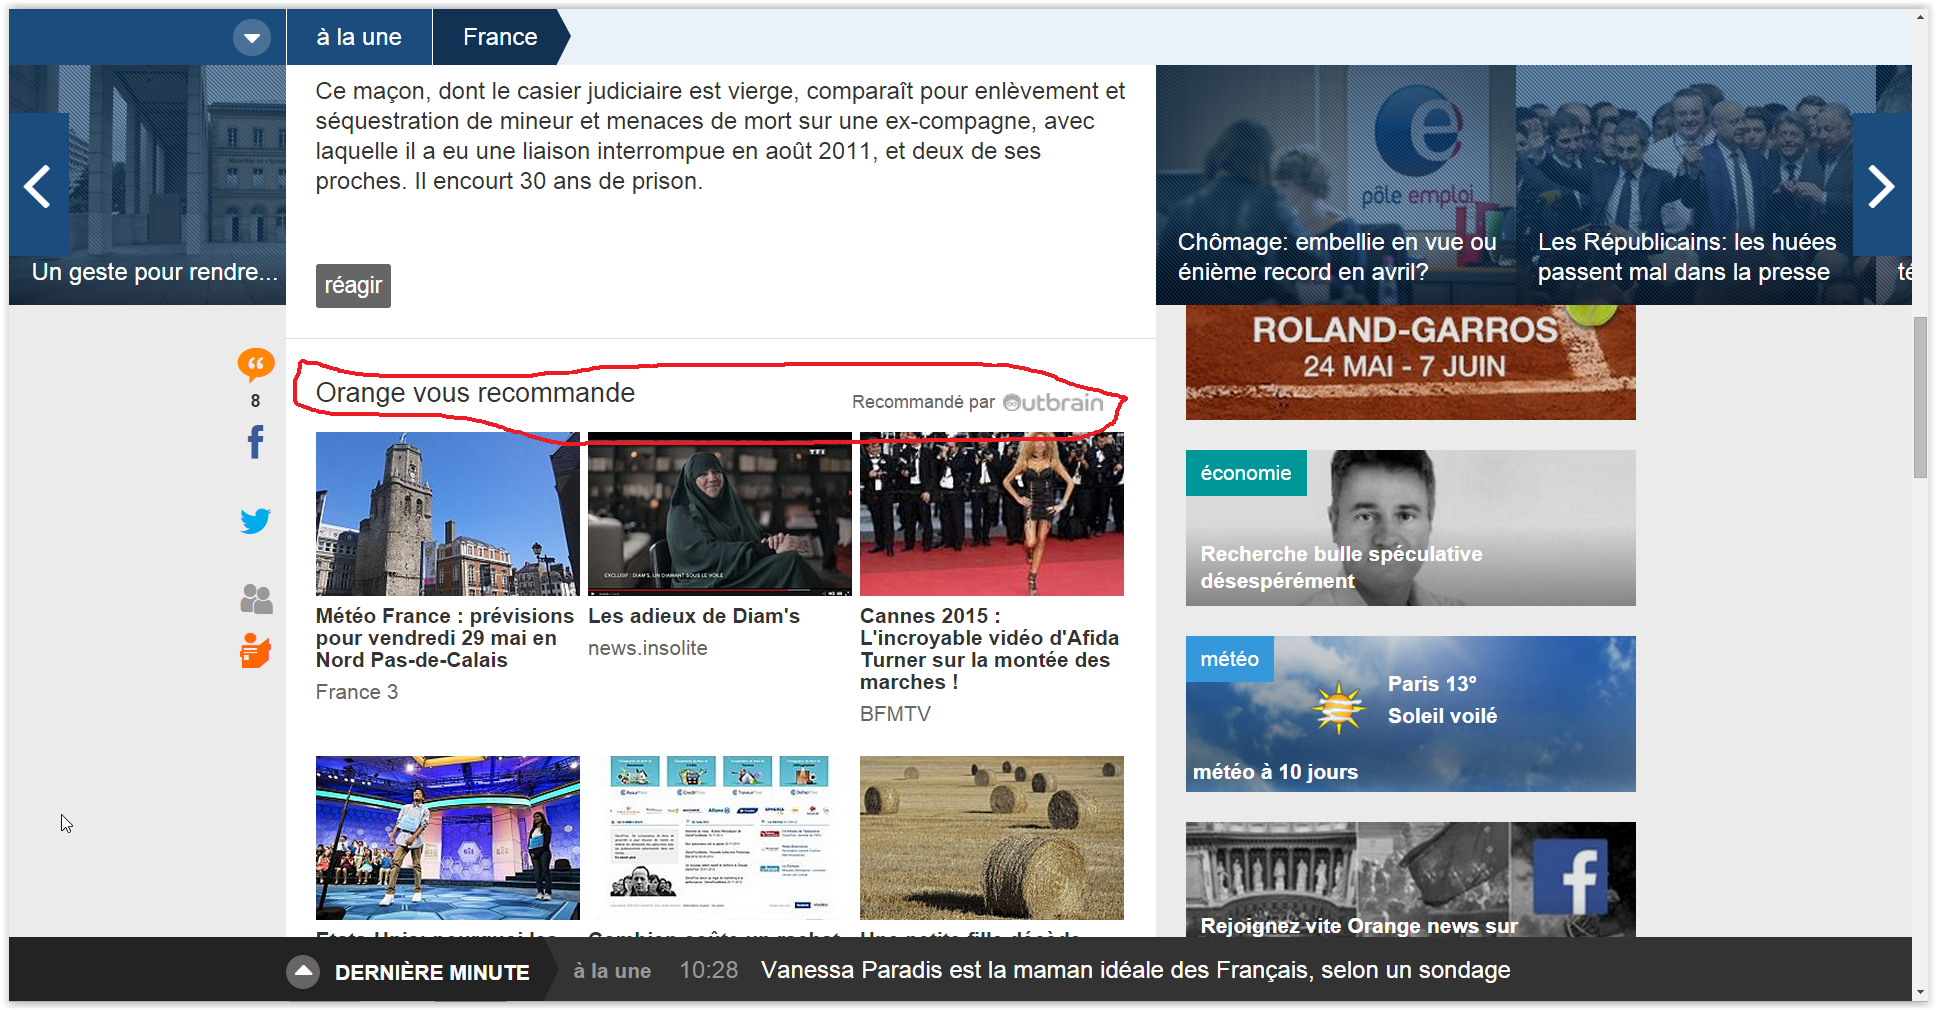Switch to the à la une tab
Image resolution: width=1936 pixels, height=1010 pixels.
(358, 36)
